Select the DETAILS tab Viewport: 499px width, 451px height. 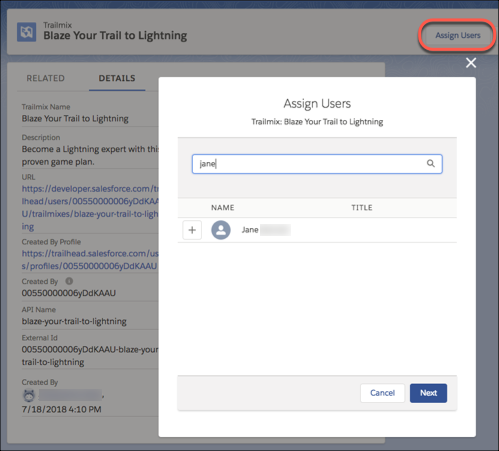tap(117, 78)
